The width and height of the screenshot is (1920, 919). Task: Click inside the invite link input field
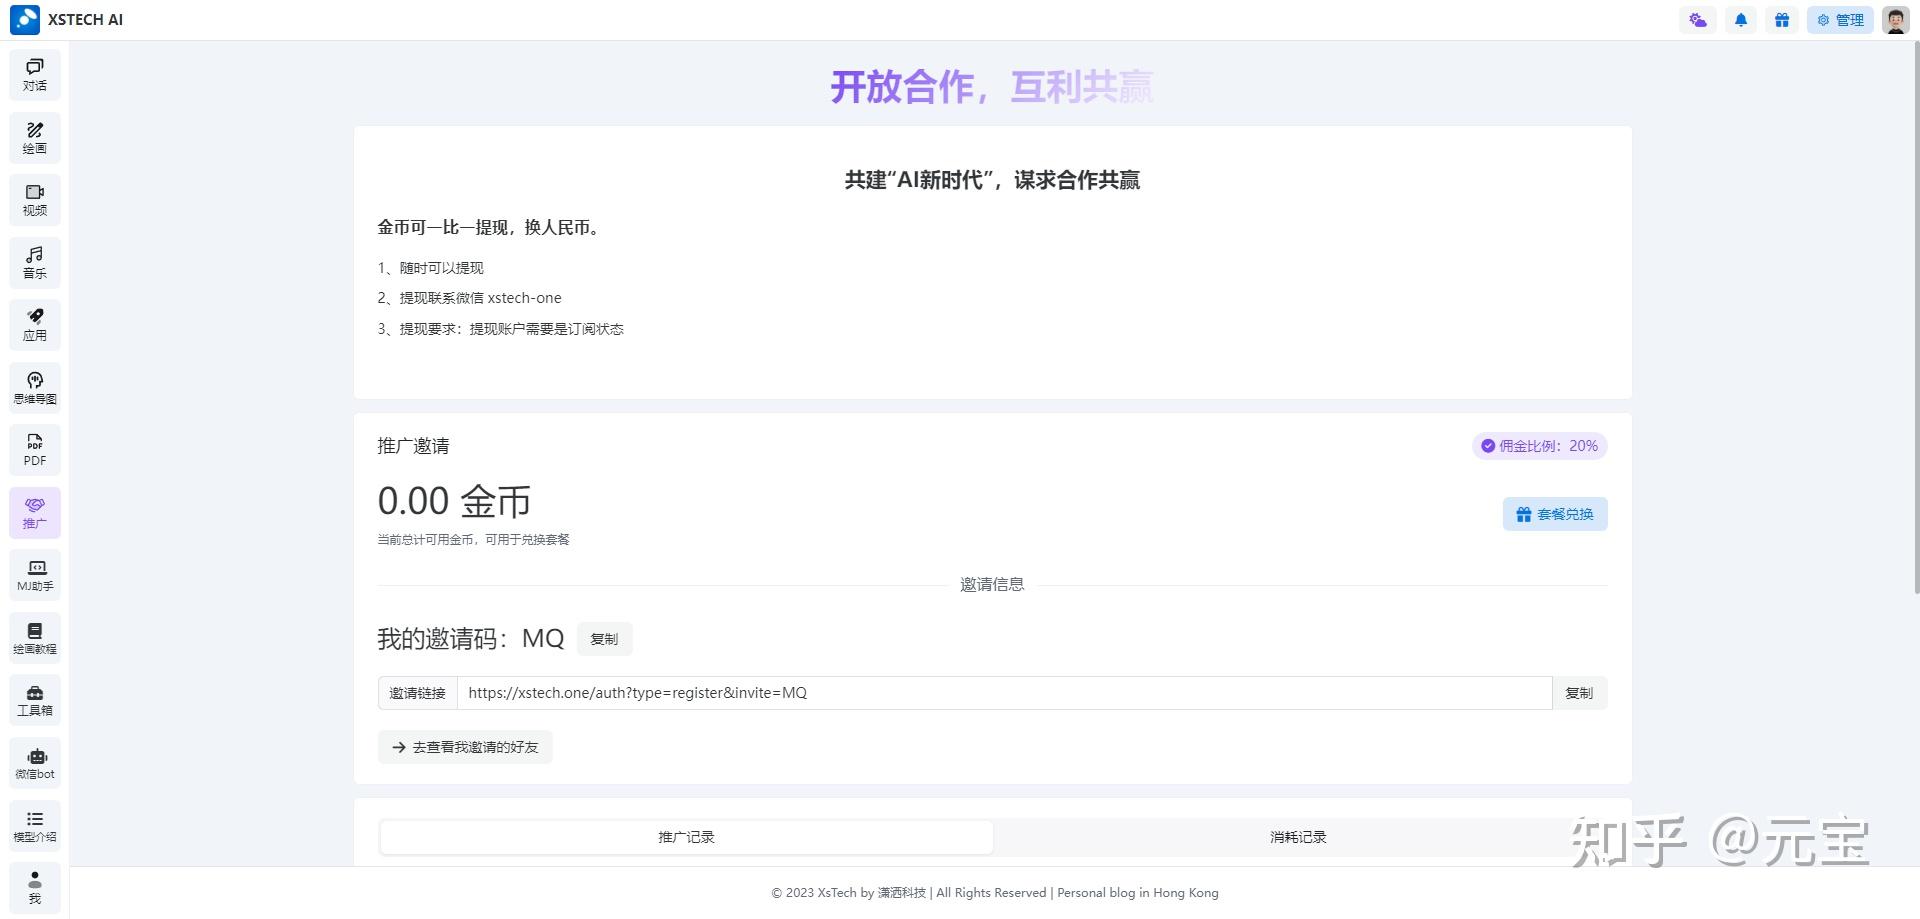point(1000,692)
